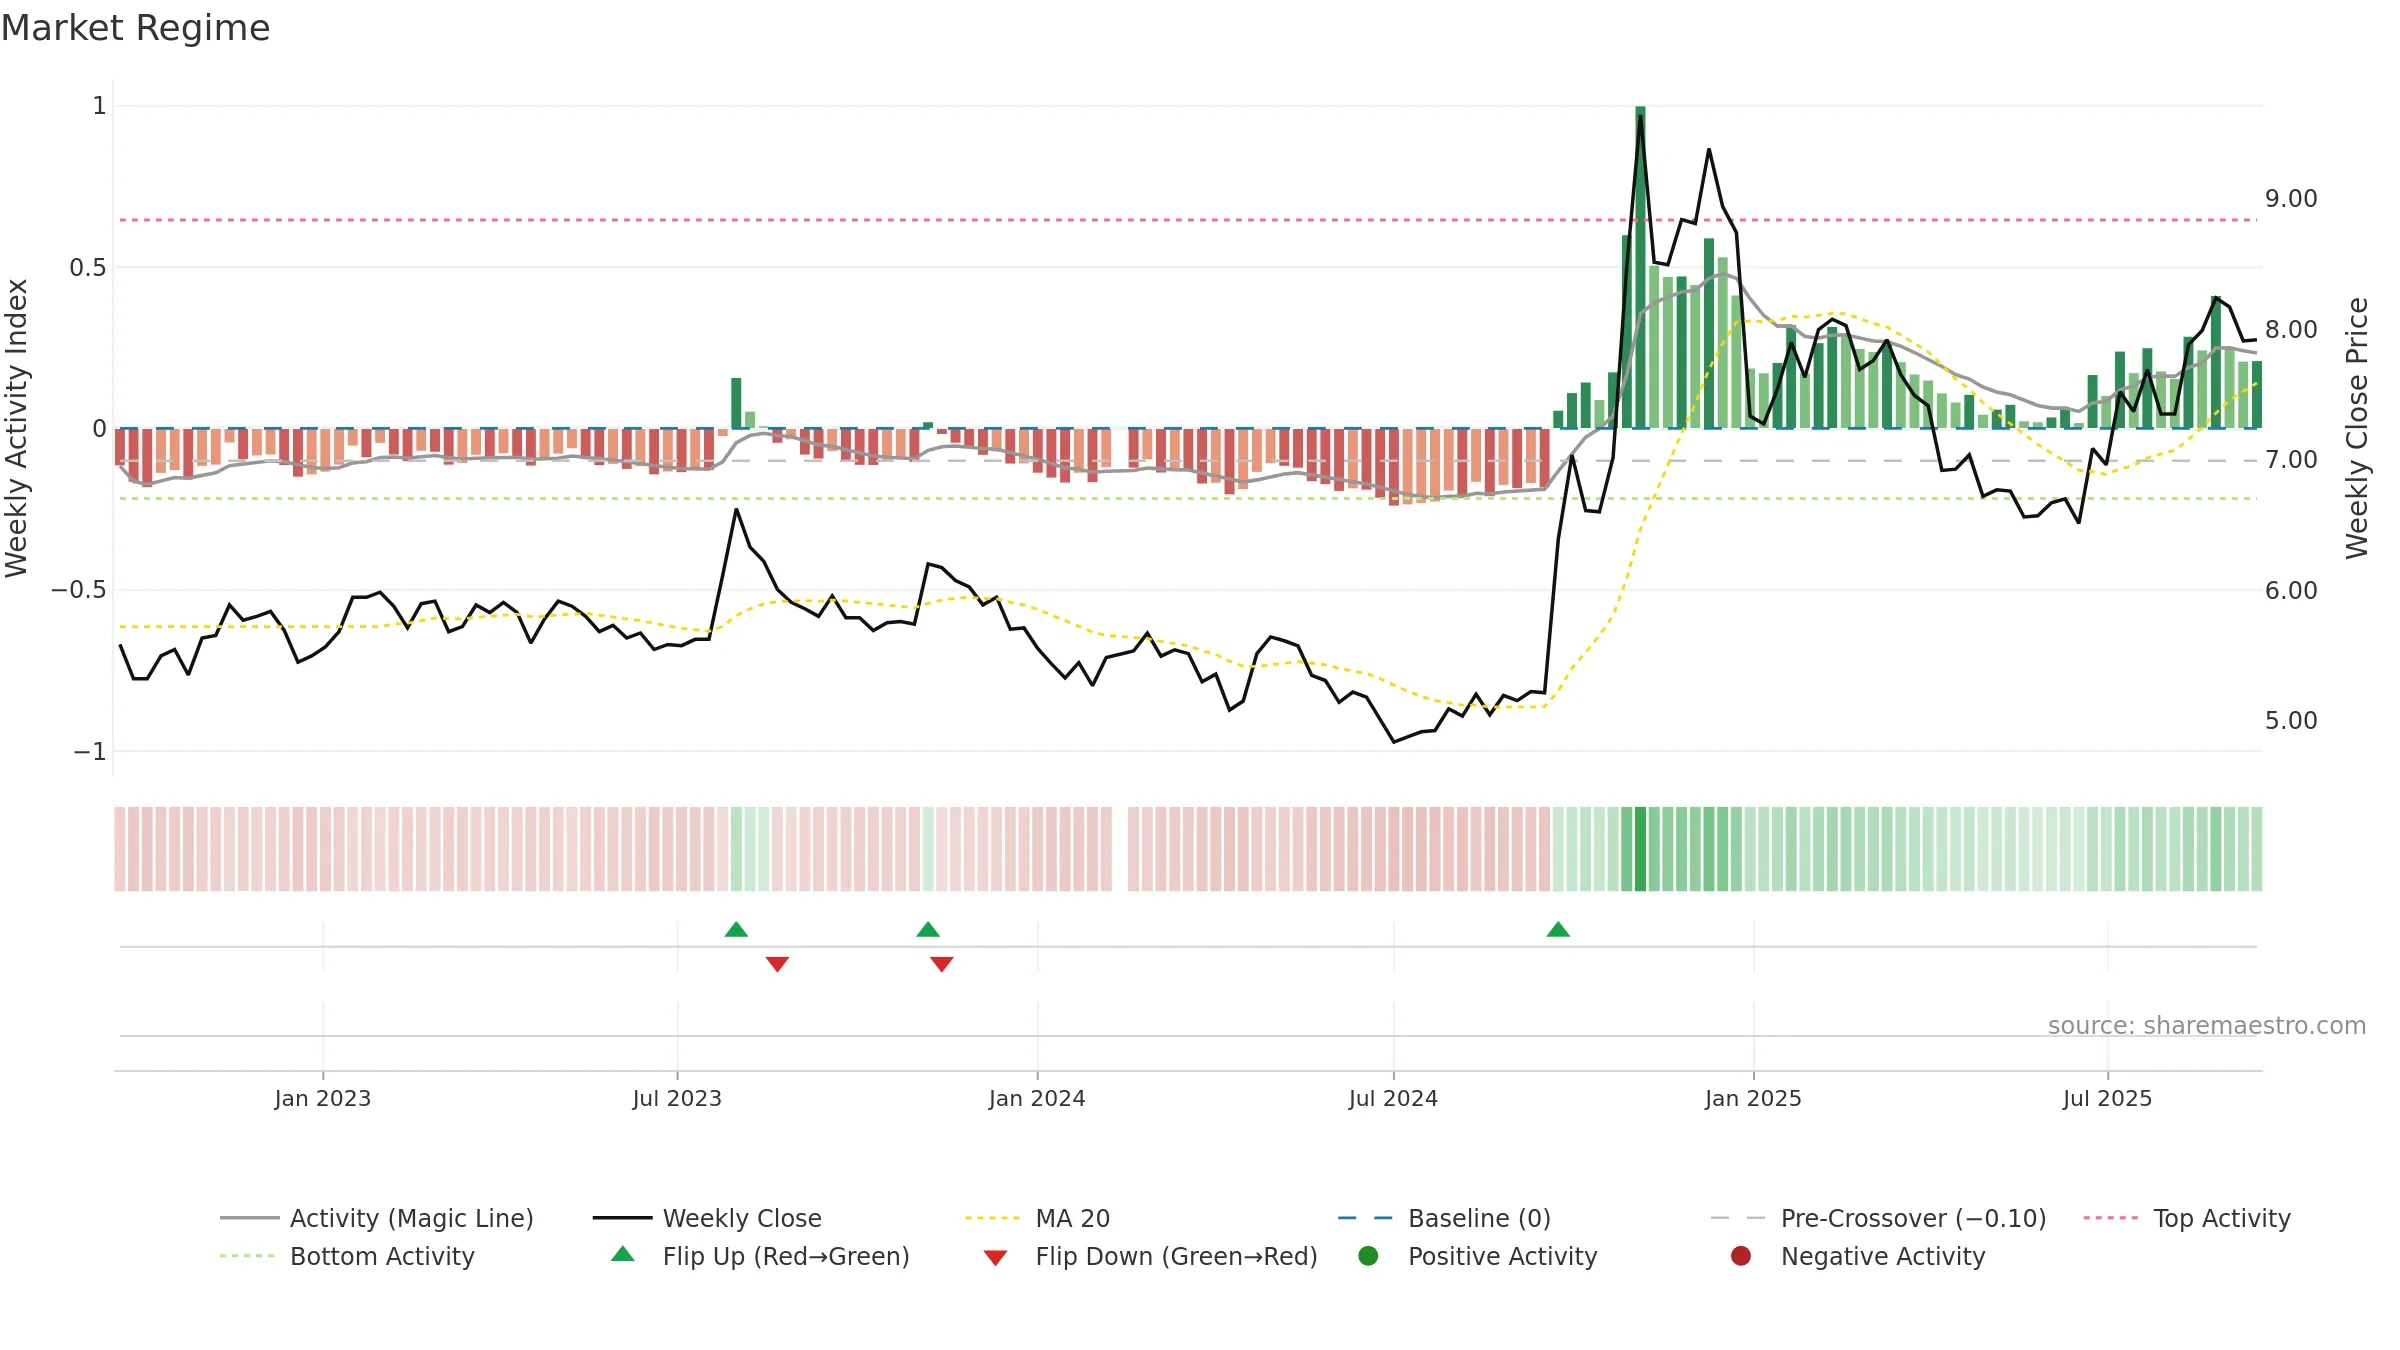Click the tallest green activity bar reaching 1

1640,267
